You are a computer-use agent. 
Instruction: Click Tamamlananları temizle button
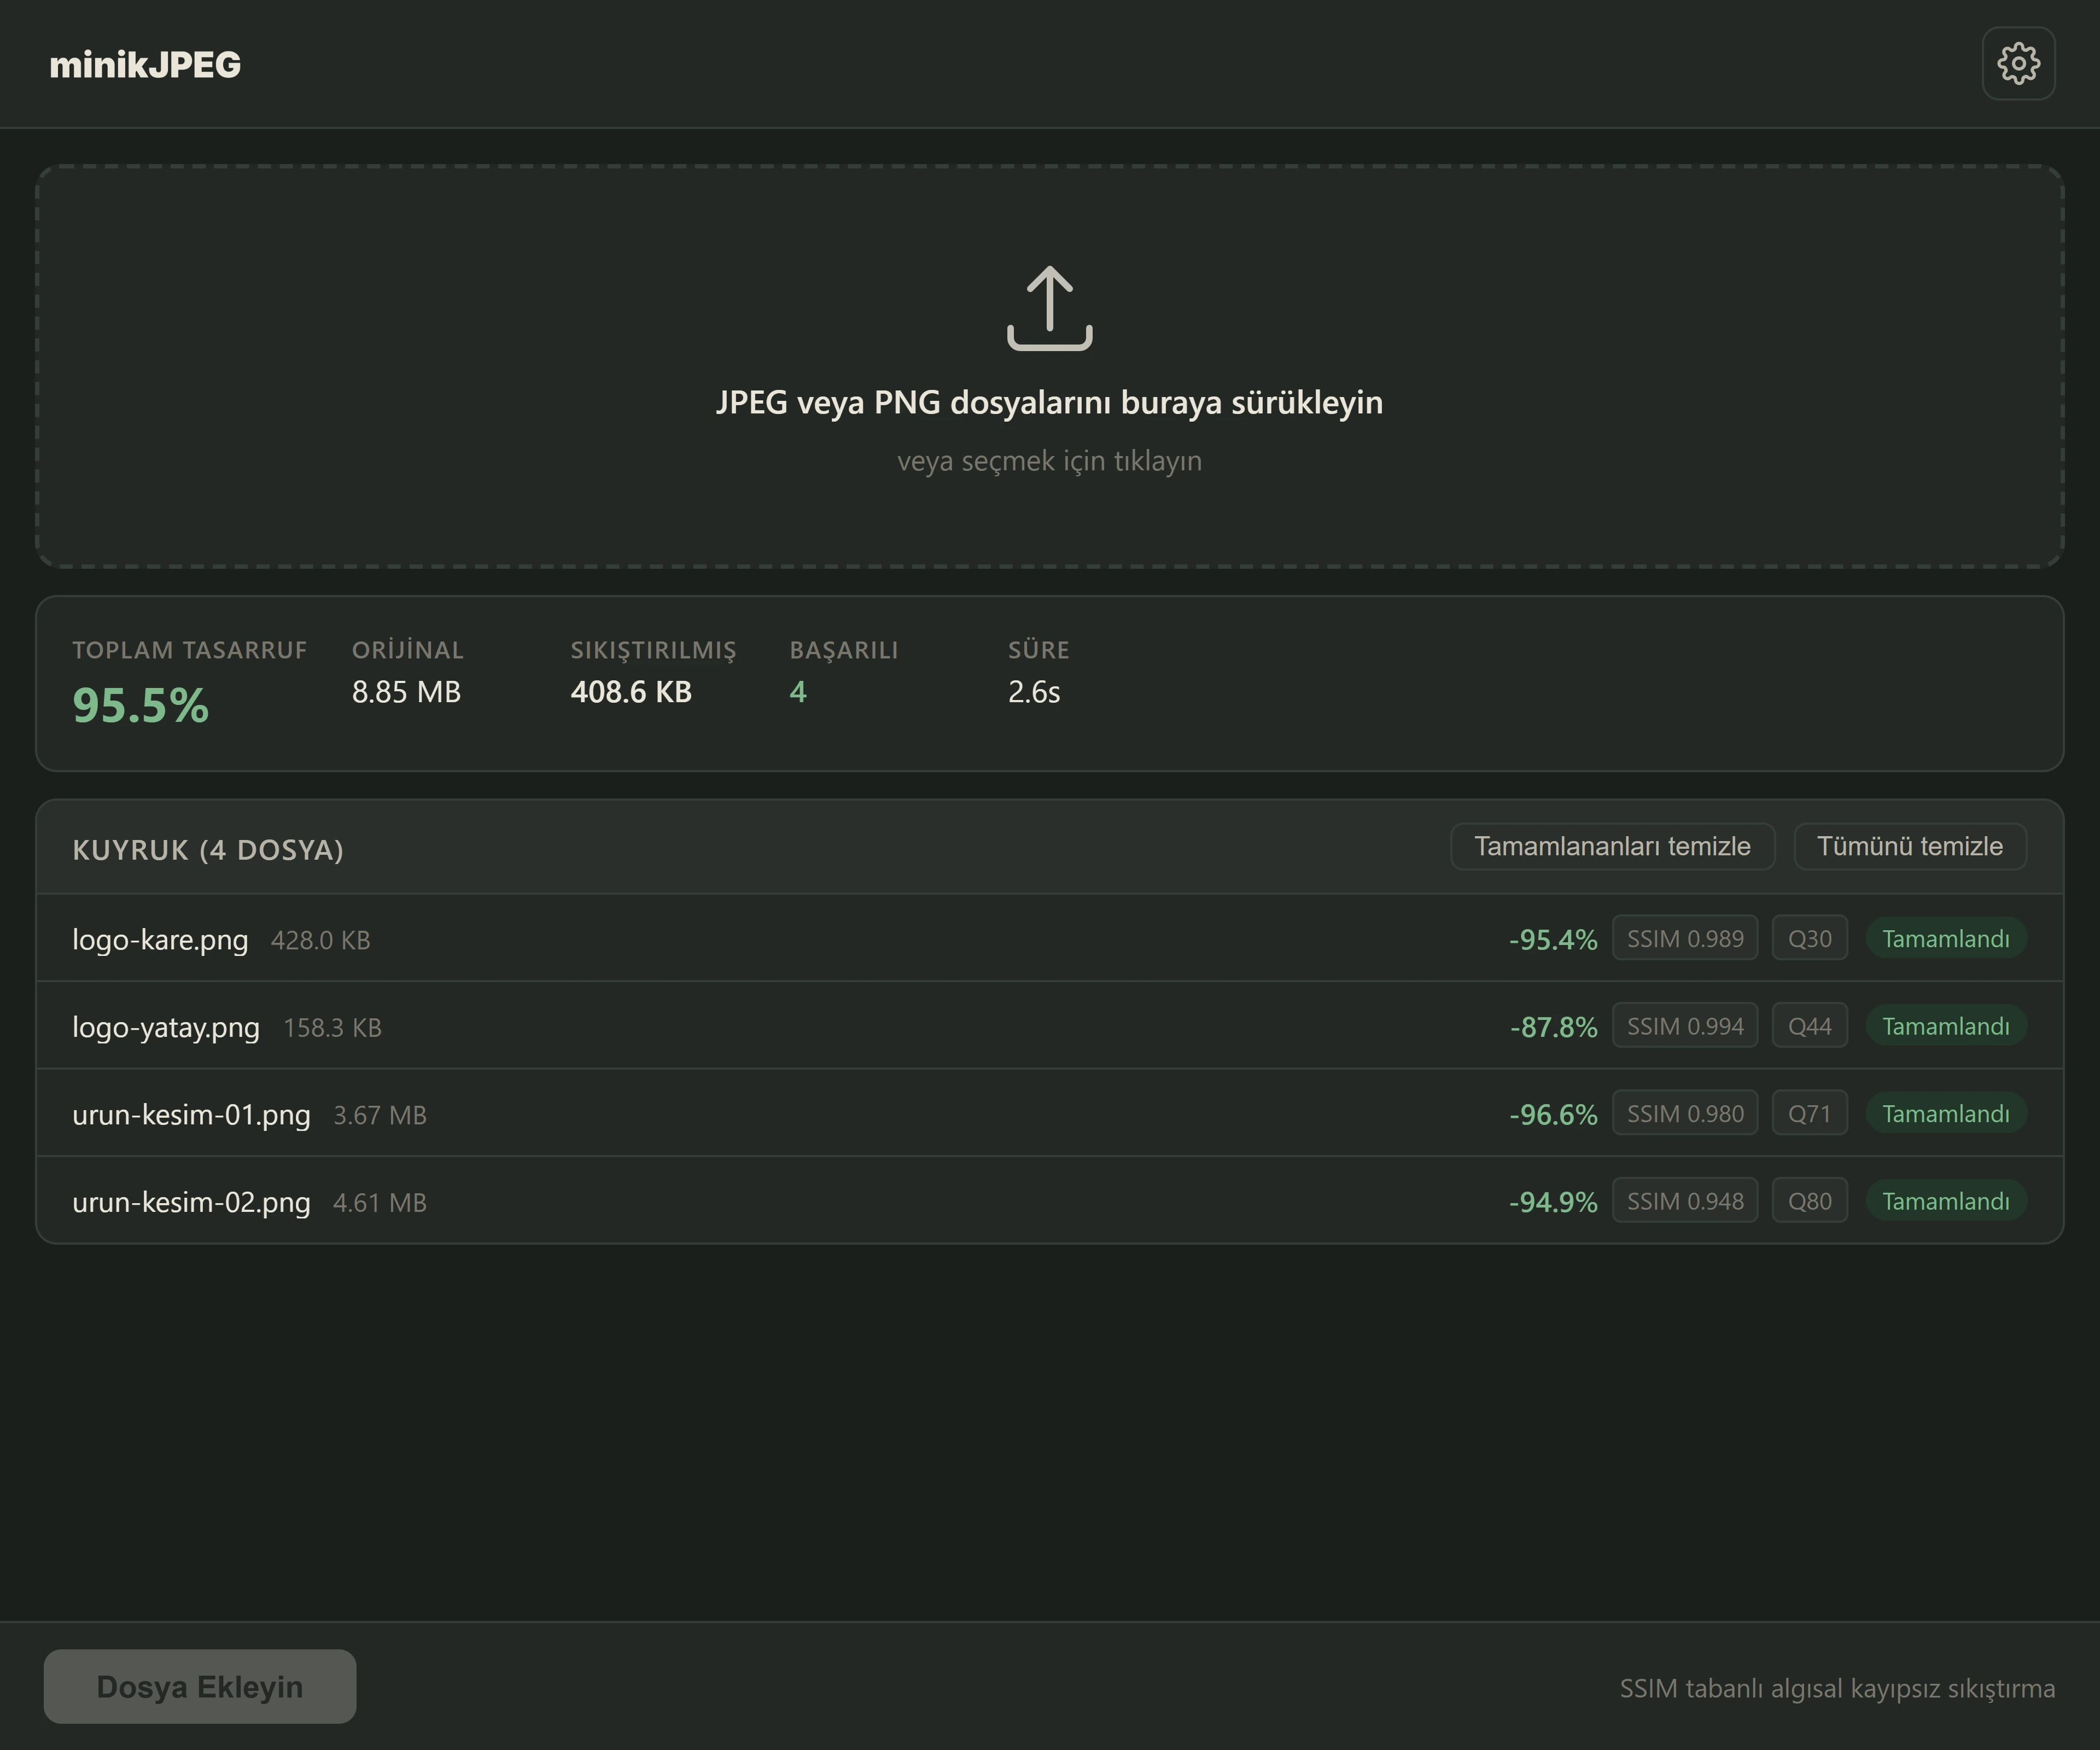click(1612, 847)
